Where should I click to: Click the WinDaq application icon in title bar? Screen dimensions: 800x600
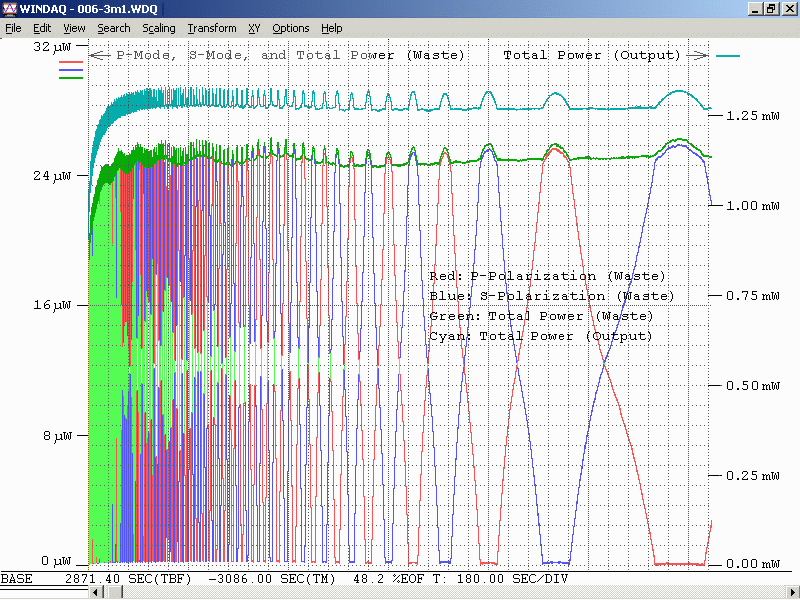10,9
